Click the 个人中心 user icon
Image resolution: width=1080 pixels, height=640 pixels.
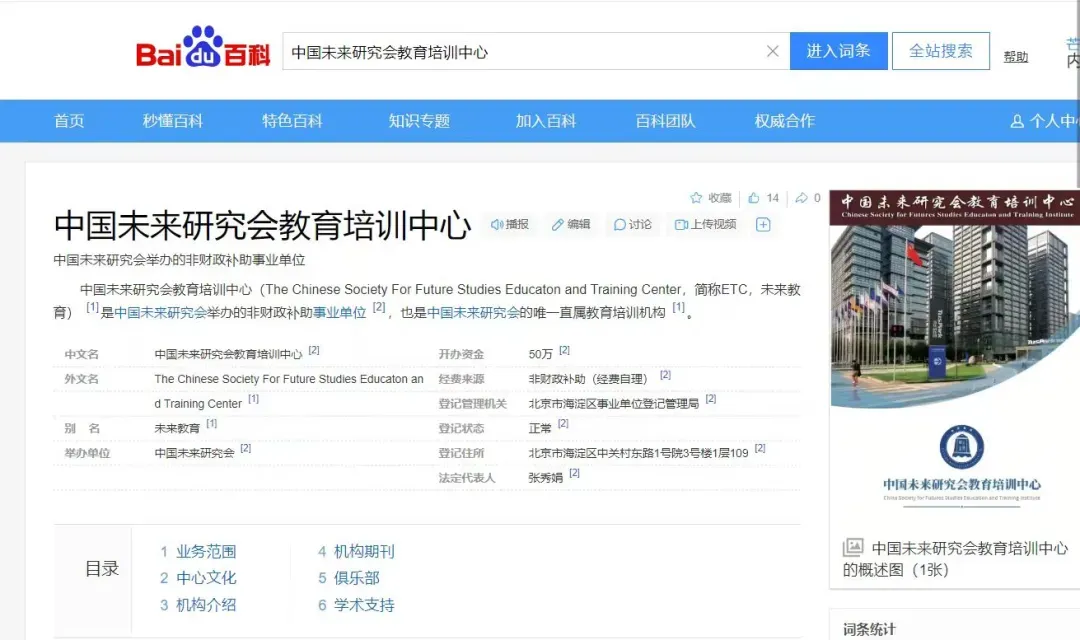point(1017,121)
